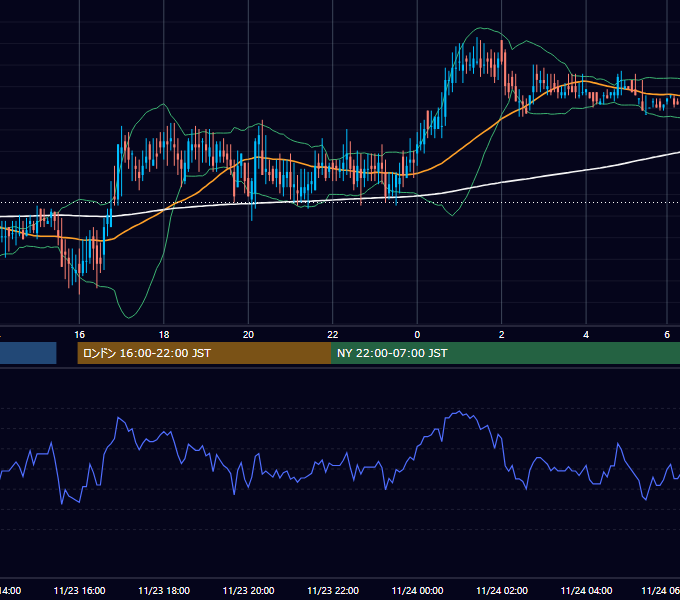Click the NY 22:00-07:00 JST session bar
The width and height of the screenshot is (680, 600).
(x=505, y=353)
